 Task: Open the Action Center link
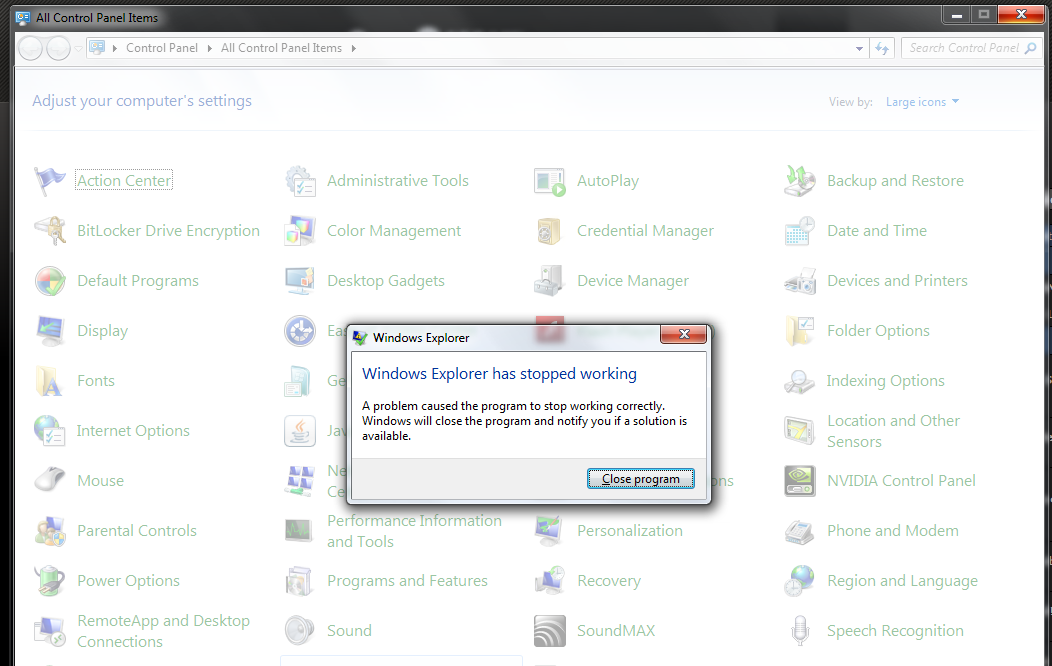tap(123, 180)
